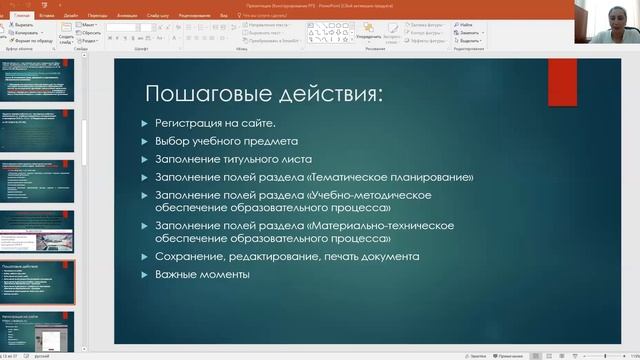Toggle bold formatting

pos(110,38)
